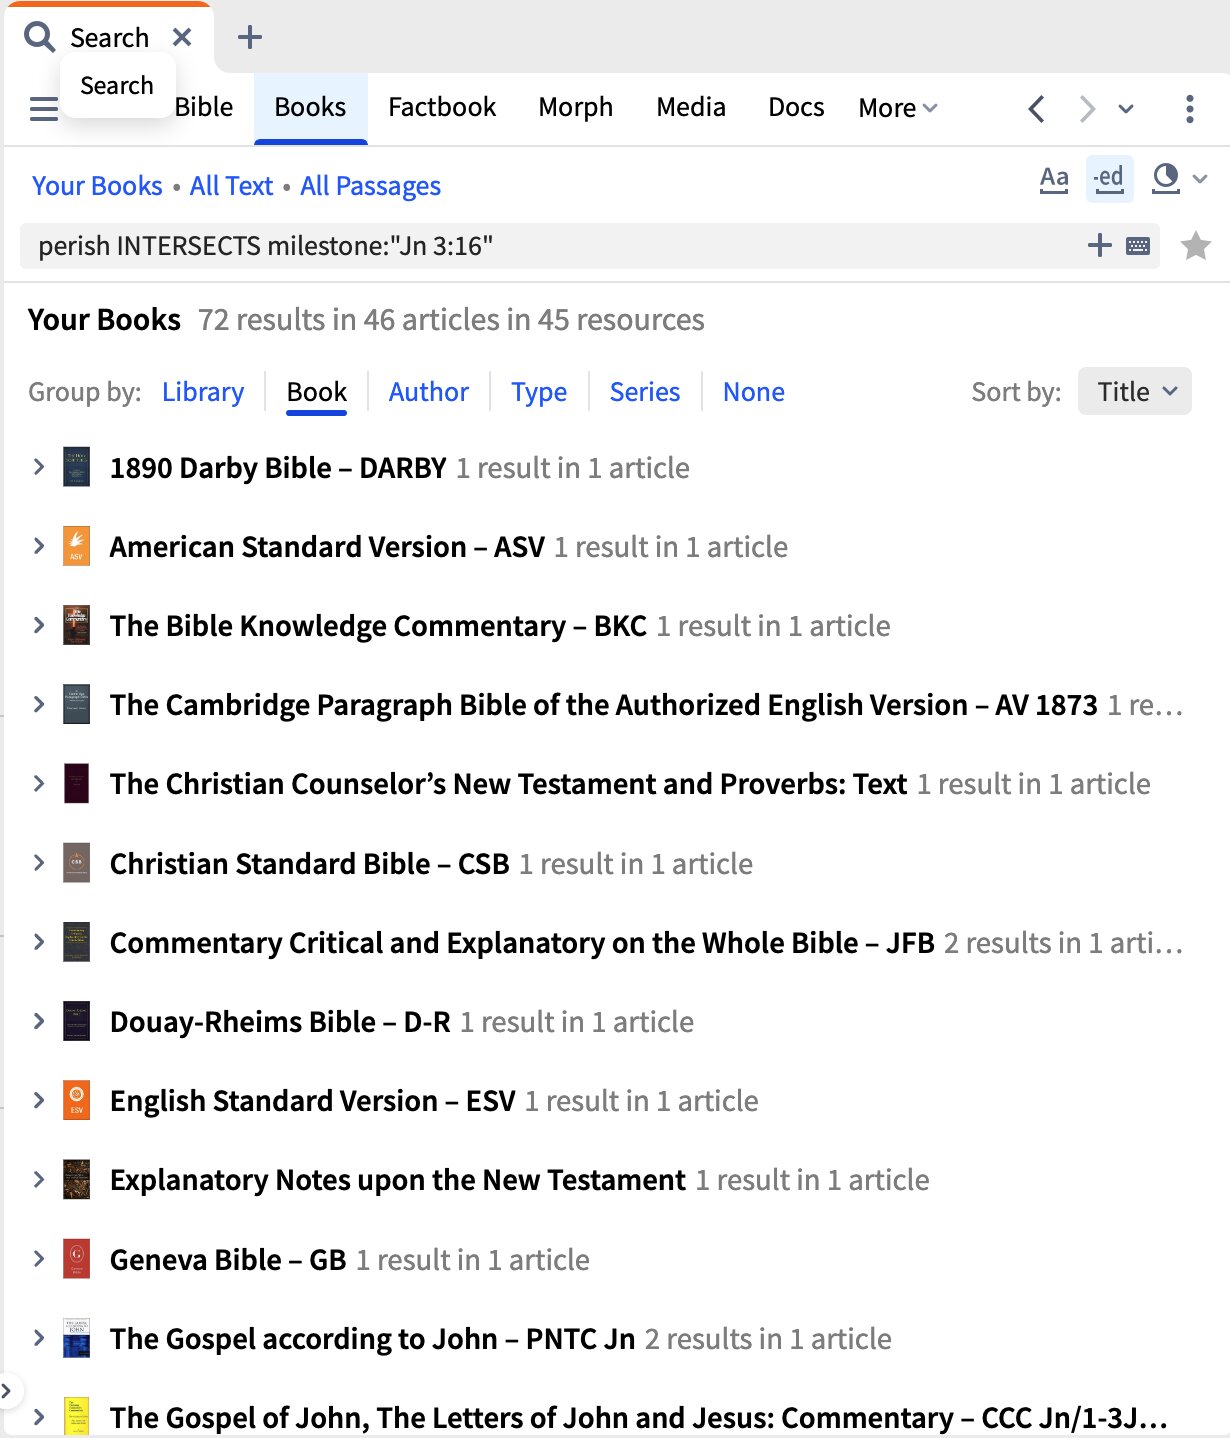Image resolution: width=1230 pixels, height=1438 pixels.
Task: Expand the English Standard Version results
Action: click(x=39, y=1100)
